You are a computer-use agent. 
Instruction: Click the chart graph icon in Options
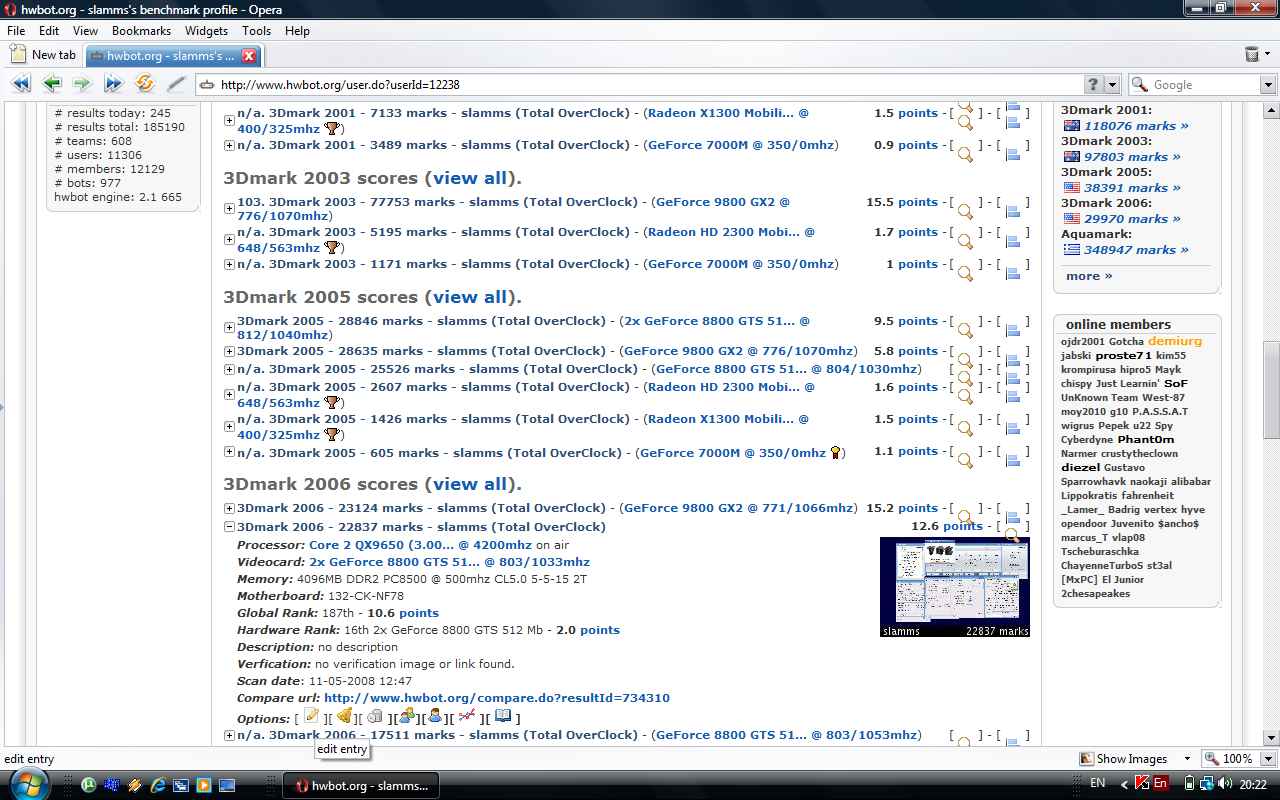point(466,716)
